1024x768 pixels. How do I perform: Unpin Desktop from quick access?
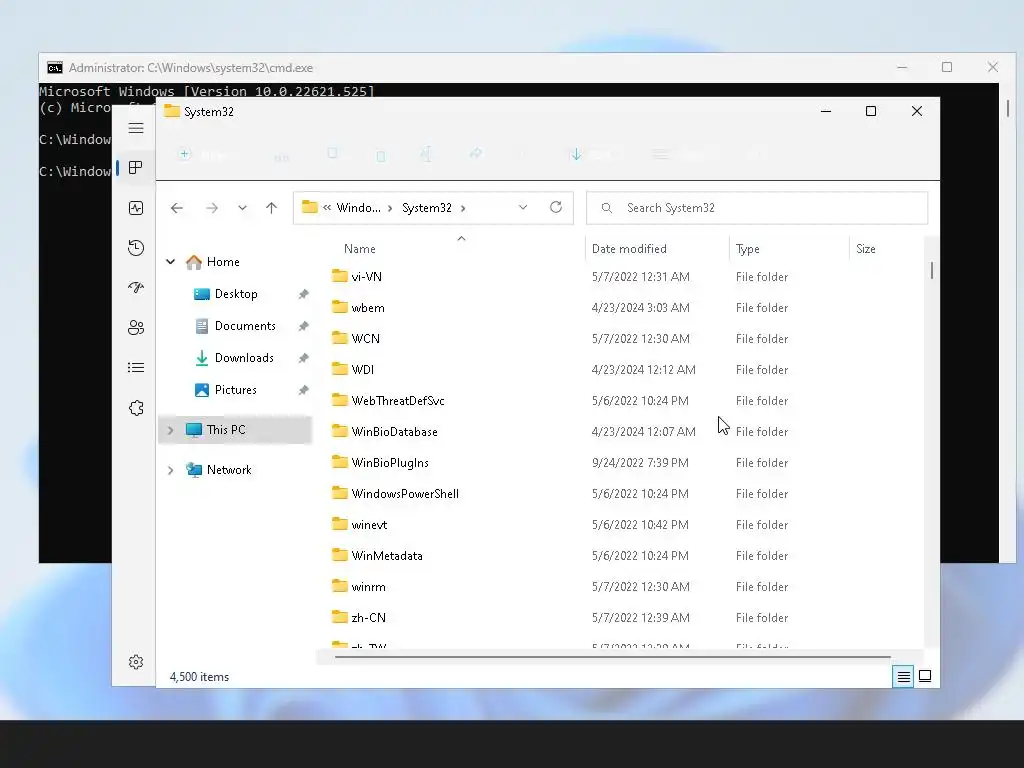[304, 294]
